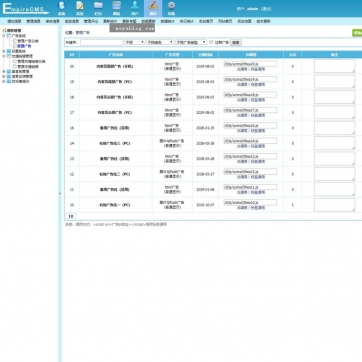Click the JS调用 link in row 10

pyautogui.click(x=242, y=208)
